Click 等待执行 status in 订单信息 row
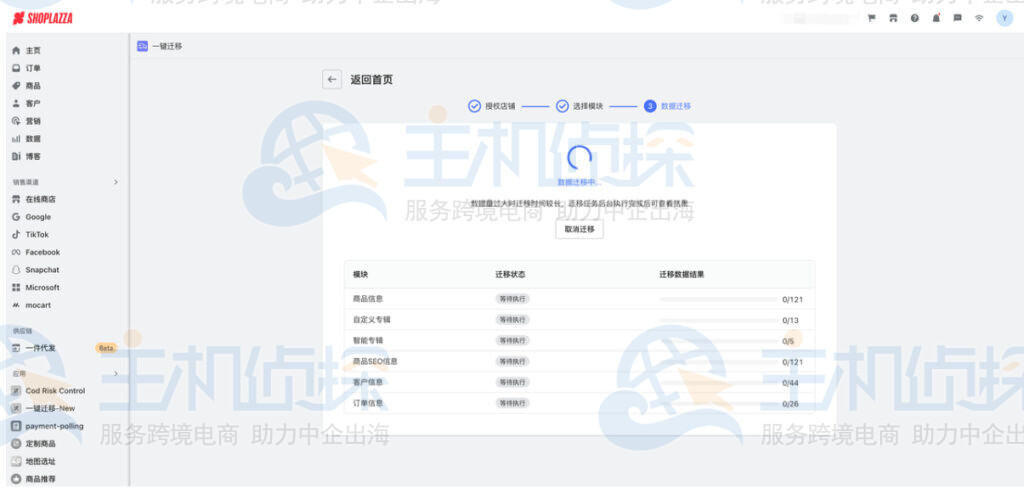1024x489 pixels. [512, 403]
